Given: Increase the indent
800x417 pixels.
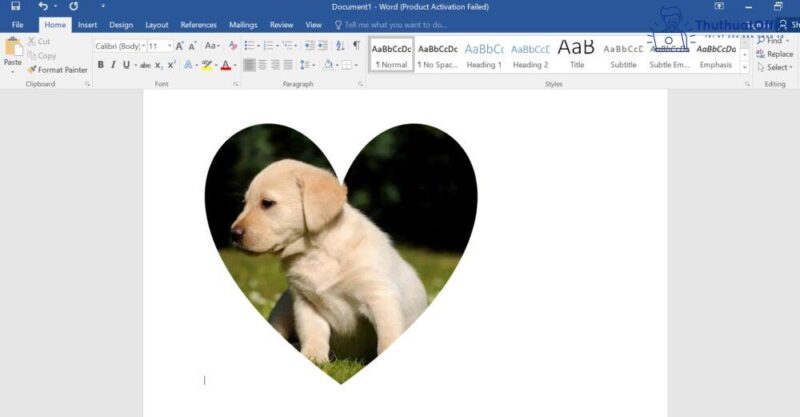Looking at the screenshot, I should (x=323, y=45).
